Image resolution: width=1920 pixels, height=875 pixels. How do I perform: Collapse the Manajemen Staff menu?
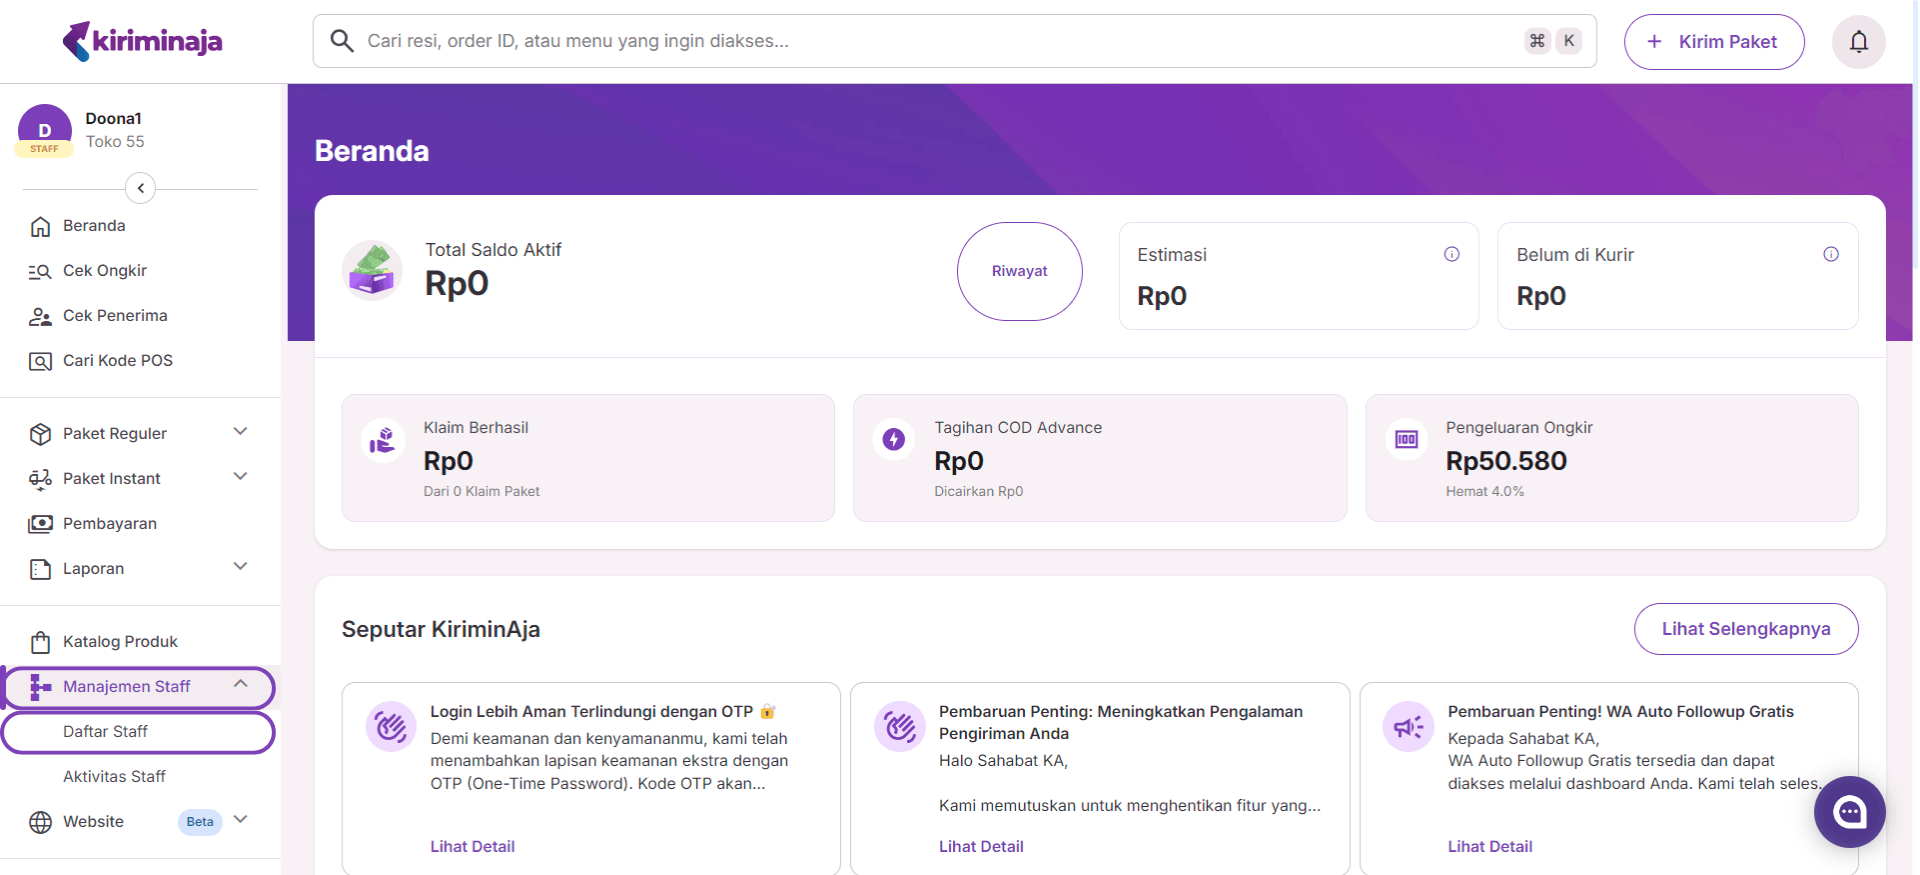coord(240,684)
